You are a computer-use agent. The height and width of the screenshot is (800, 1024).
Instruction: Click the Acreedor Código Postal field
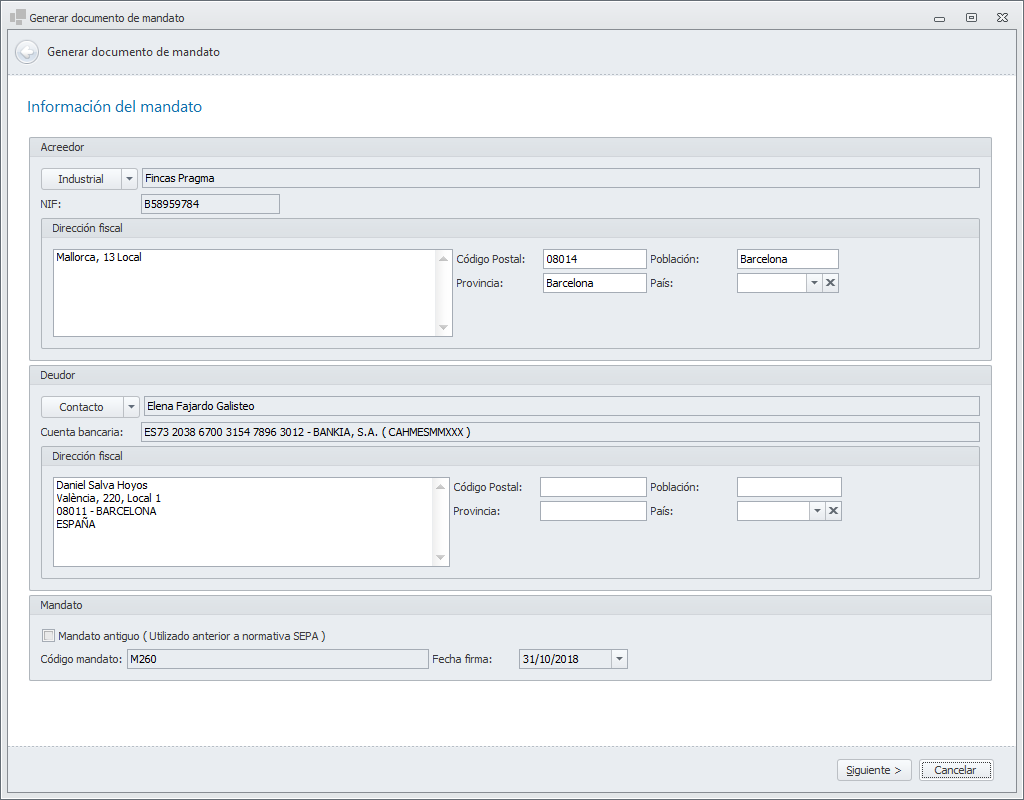[594, 259]
